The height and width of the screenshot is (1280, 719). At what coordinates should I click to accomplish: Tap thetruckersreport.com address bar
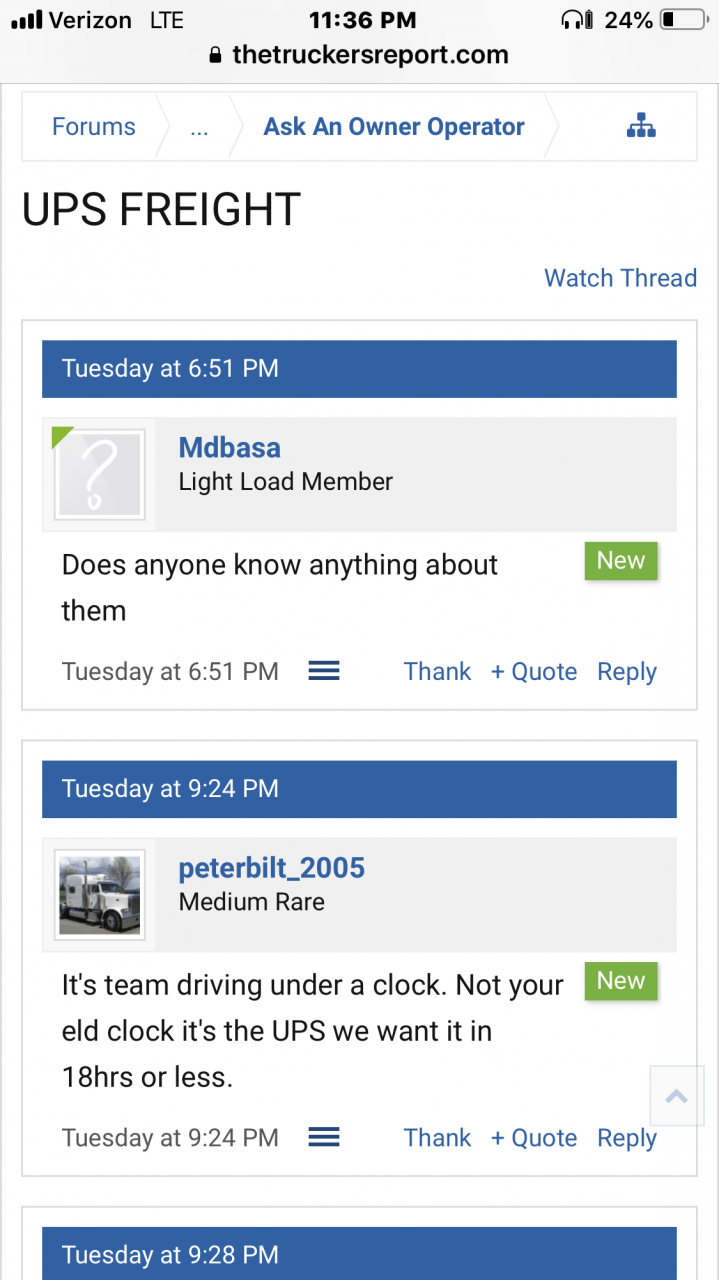click(359, 56)
